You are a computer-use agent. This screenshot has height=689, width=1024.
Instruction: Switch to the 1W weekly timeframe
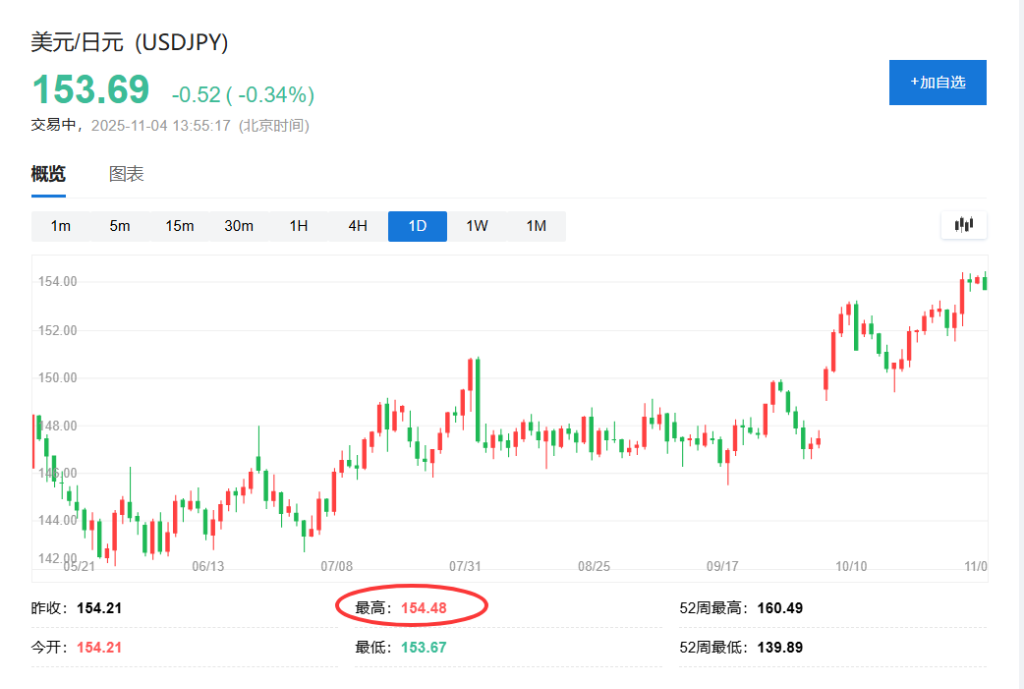click(x=476, y=226)
